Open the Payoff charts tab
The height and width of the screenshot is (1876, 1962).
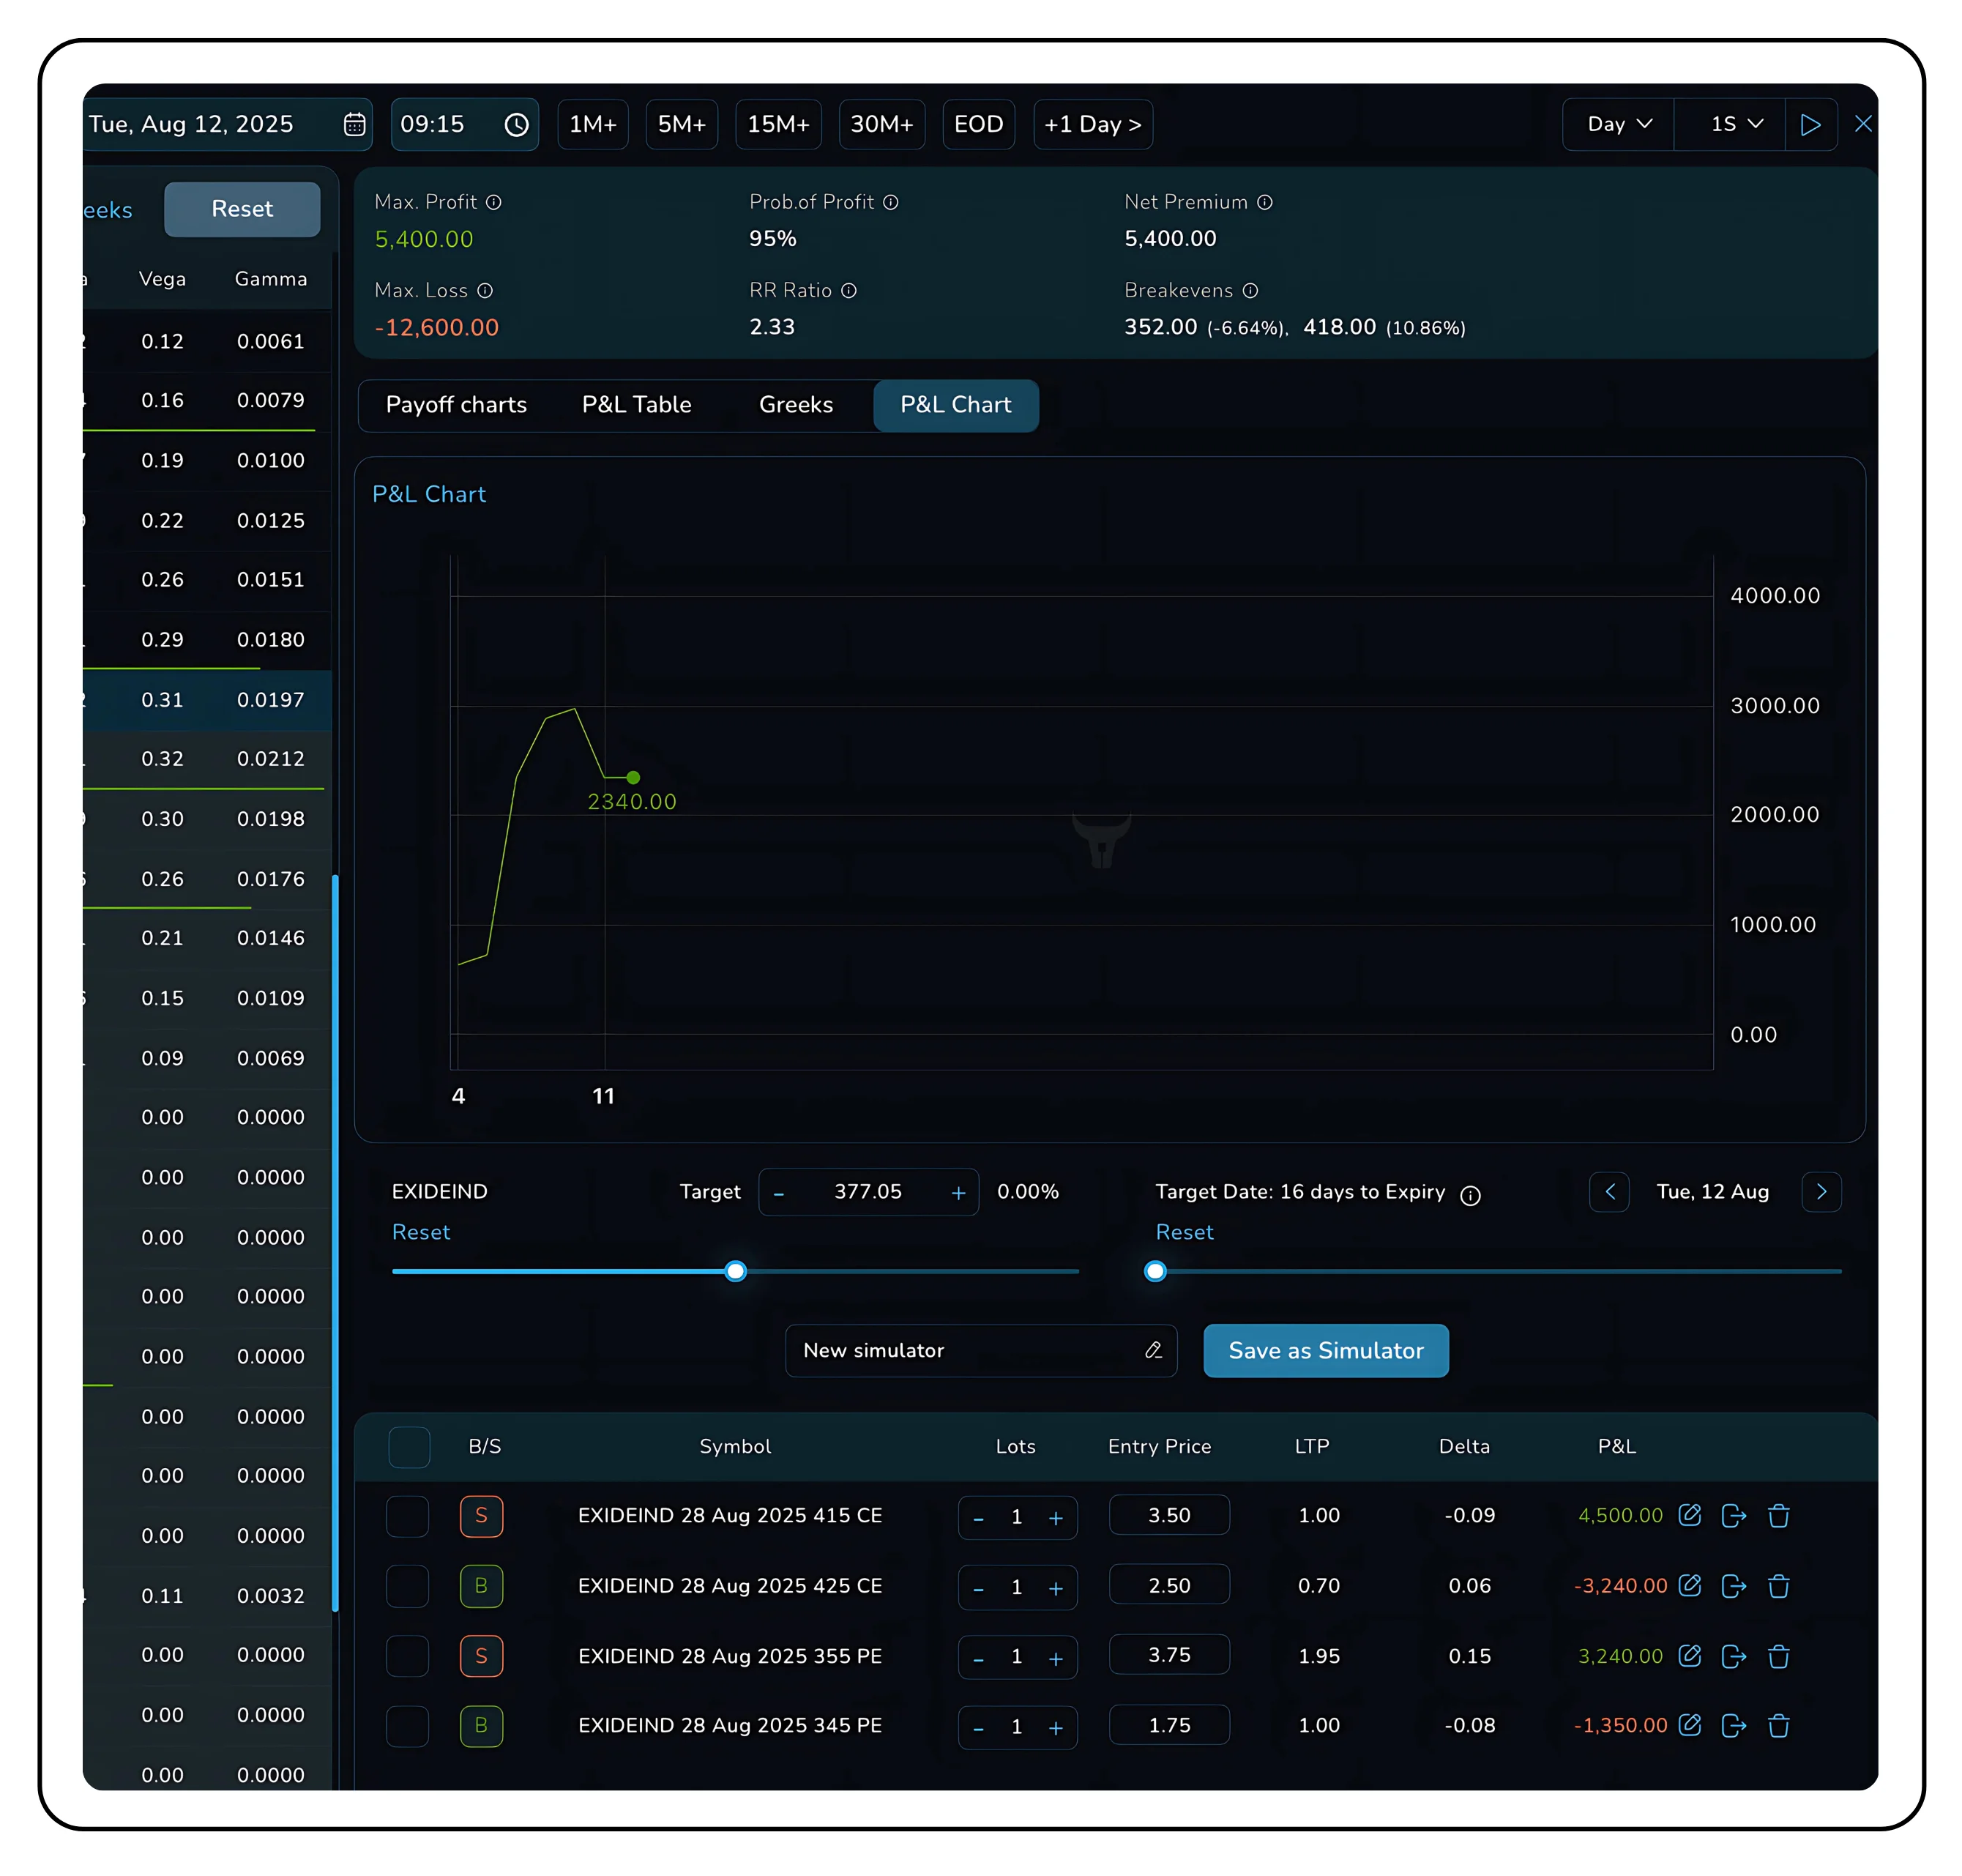456,405
